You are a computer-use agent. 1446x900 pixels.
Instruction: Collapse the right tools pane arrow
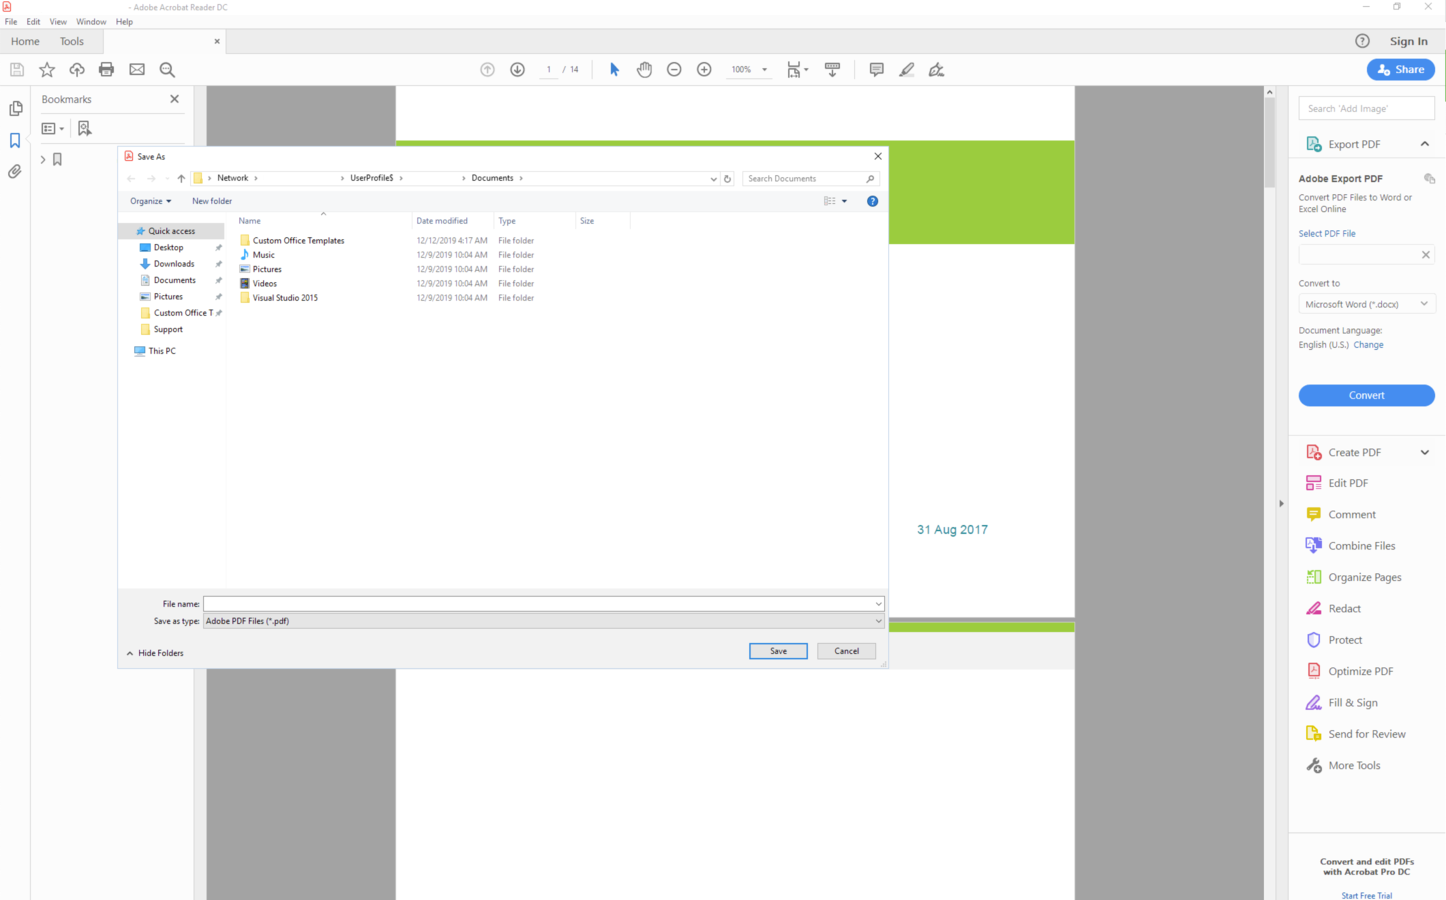[1281, 504]
